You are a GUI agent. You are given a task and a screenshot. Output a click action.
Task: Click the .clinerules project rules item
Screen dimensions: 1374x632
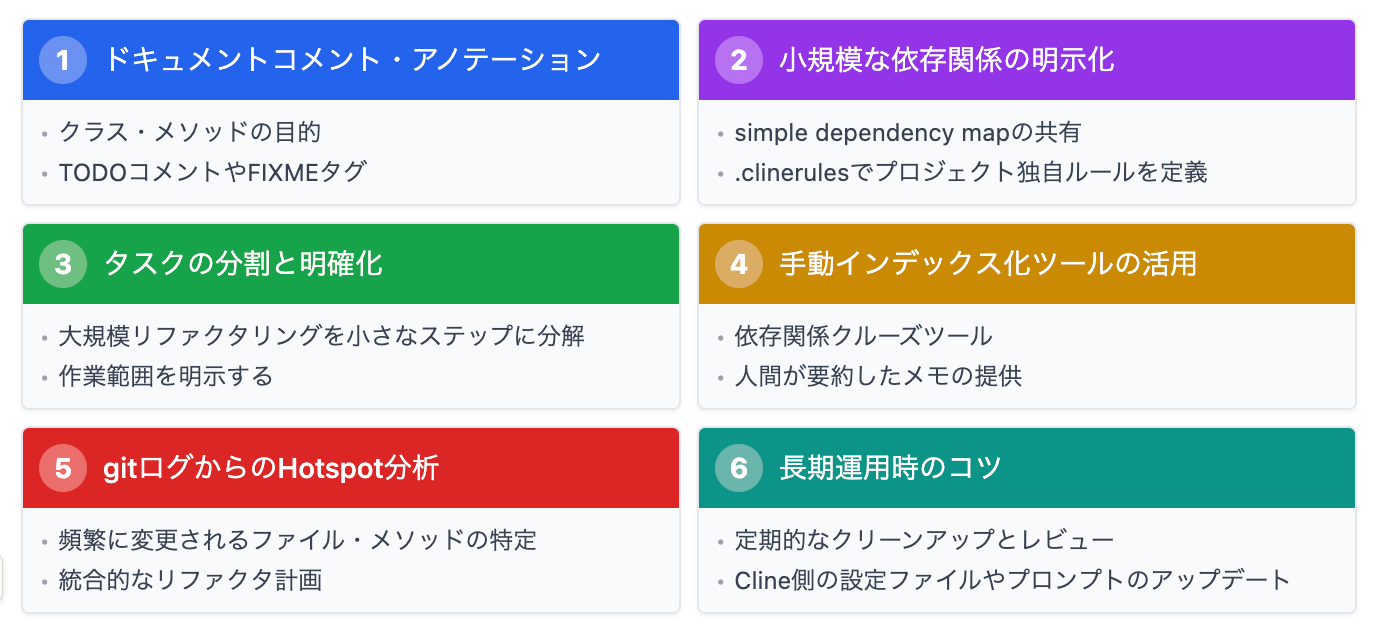(970, 172)
